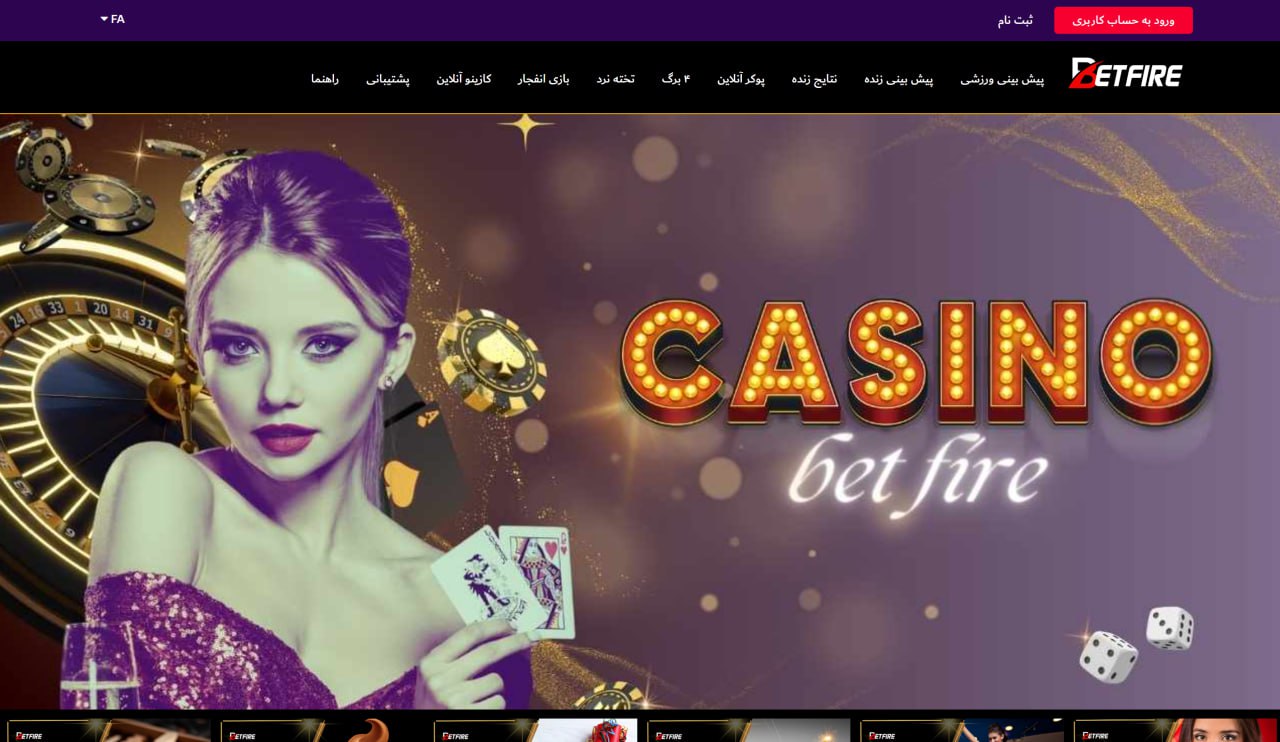Open تخته نرد menu item
Image resolution: width=1280 pixels, height=742 pixels.
616,79
